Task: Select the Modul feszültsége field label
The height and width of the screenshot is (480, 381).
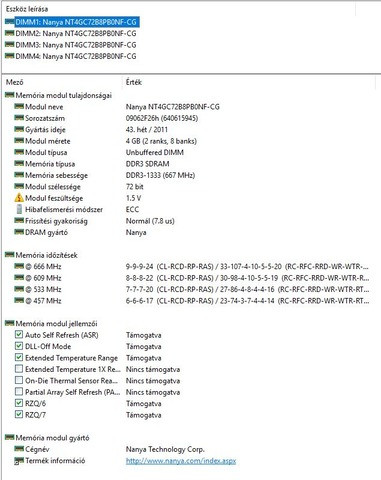Action: click(x=54, y=198)
